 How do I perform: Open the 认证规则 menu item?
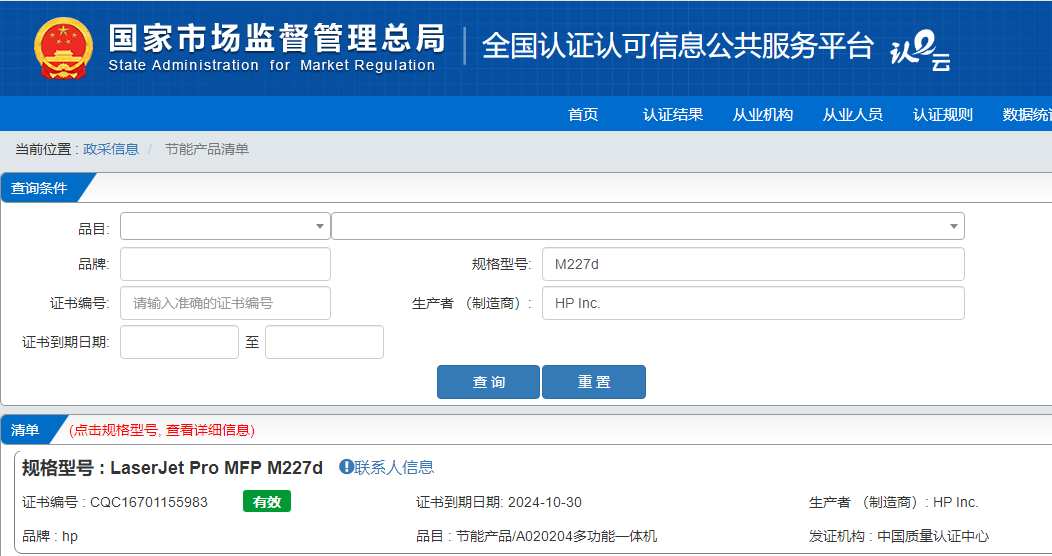point(943,115)
